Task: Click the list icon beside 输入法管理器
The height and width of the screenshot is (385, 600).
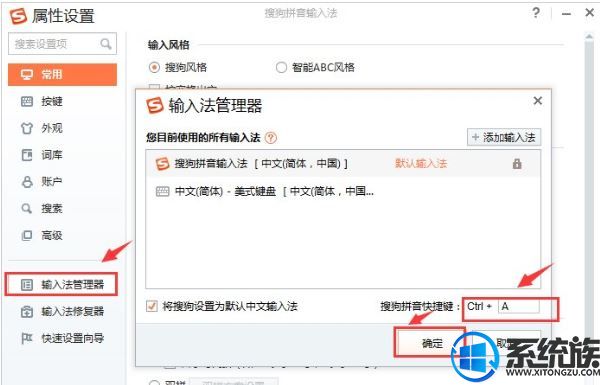Action: [x=27, y=285]
